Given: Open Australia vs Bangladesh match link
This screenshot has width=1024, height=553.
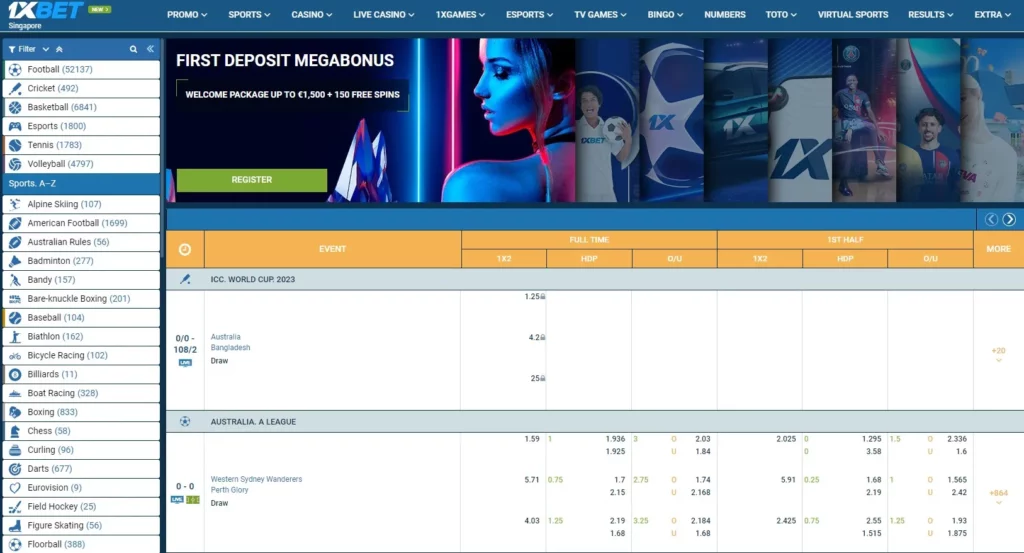Looking at the screenshot, I should (230, 342).
